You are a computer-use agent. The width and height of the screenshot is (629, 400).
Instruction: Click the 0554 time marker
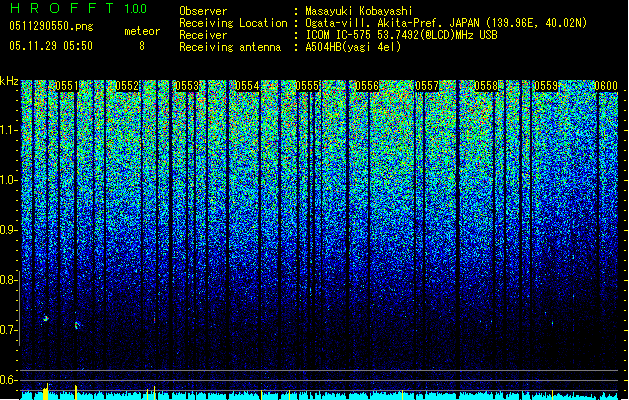click(x=247, y=86)
